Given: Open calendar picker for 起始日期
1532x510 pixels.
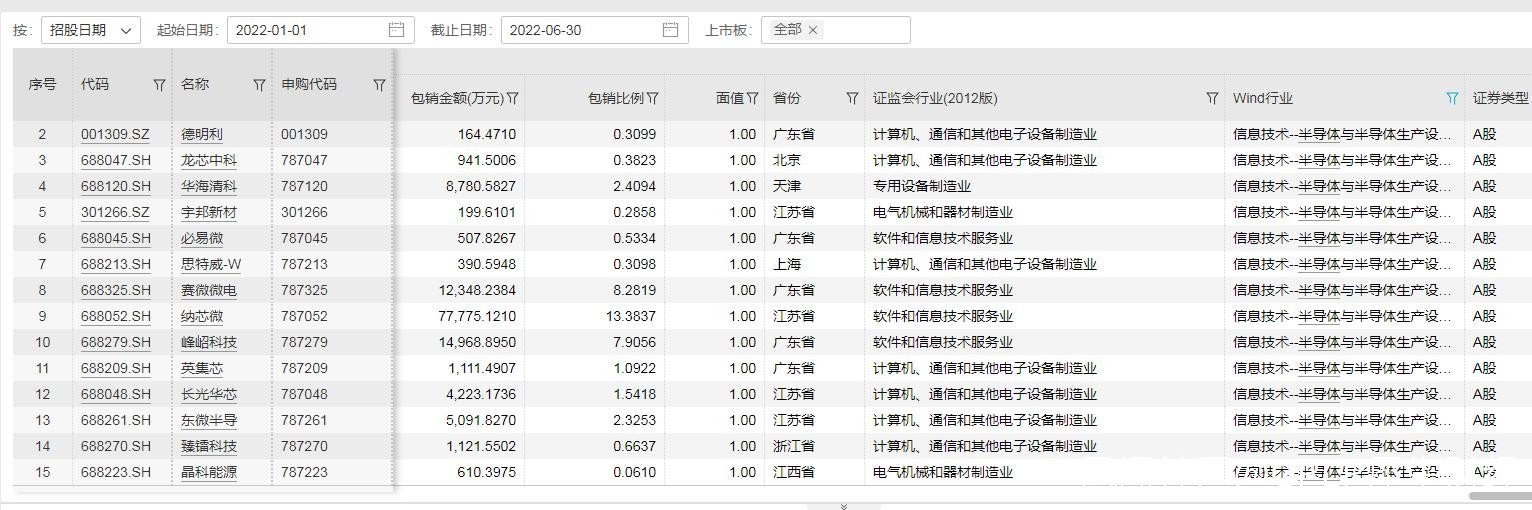Looking at the screenshot, I should (x=396, y=30).
